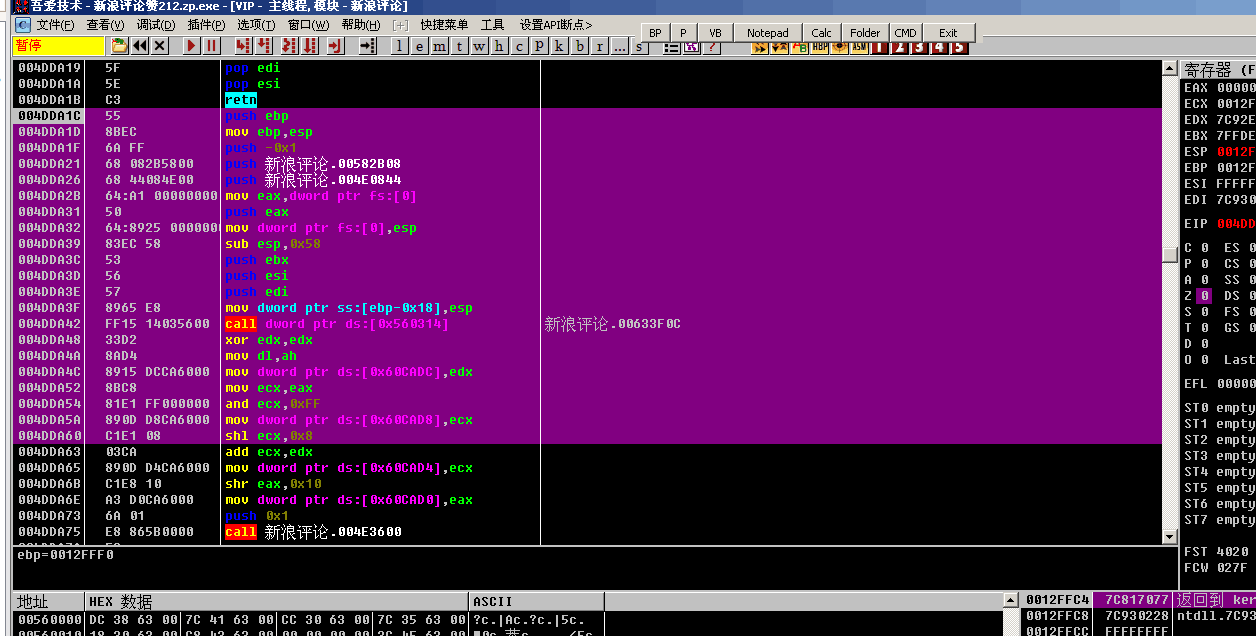This screenshot has width=1256, height=636.
Task: Open the 设置API断点> menu
Action: click(556, 25)
